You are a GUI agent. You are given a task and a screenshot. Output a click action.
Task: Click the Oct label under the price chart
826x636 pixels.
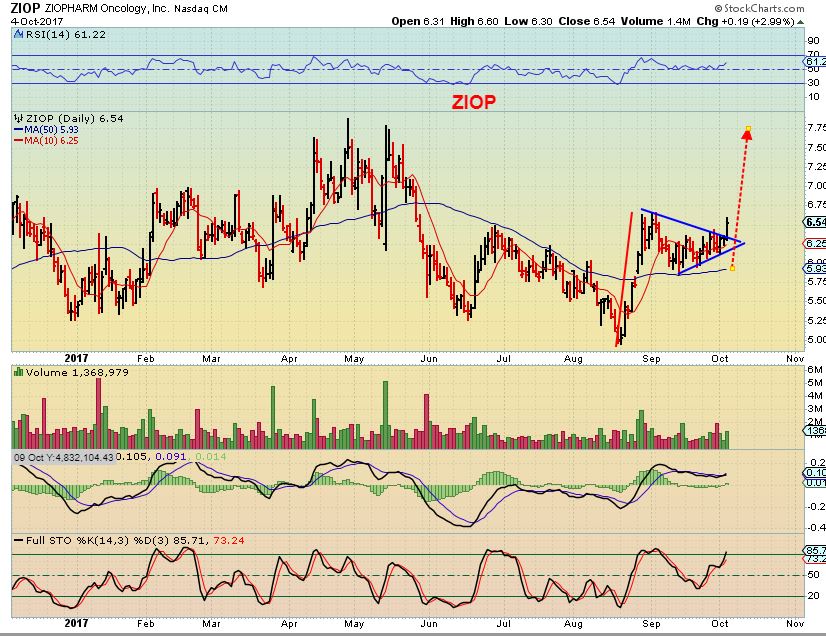point(720,359)
